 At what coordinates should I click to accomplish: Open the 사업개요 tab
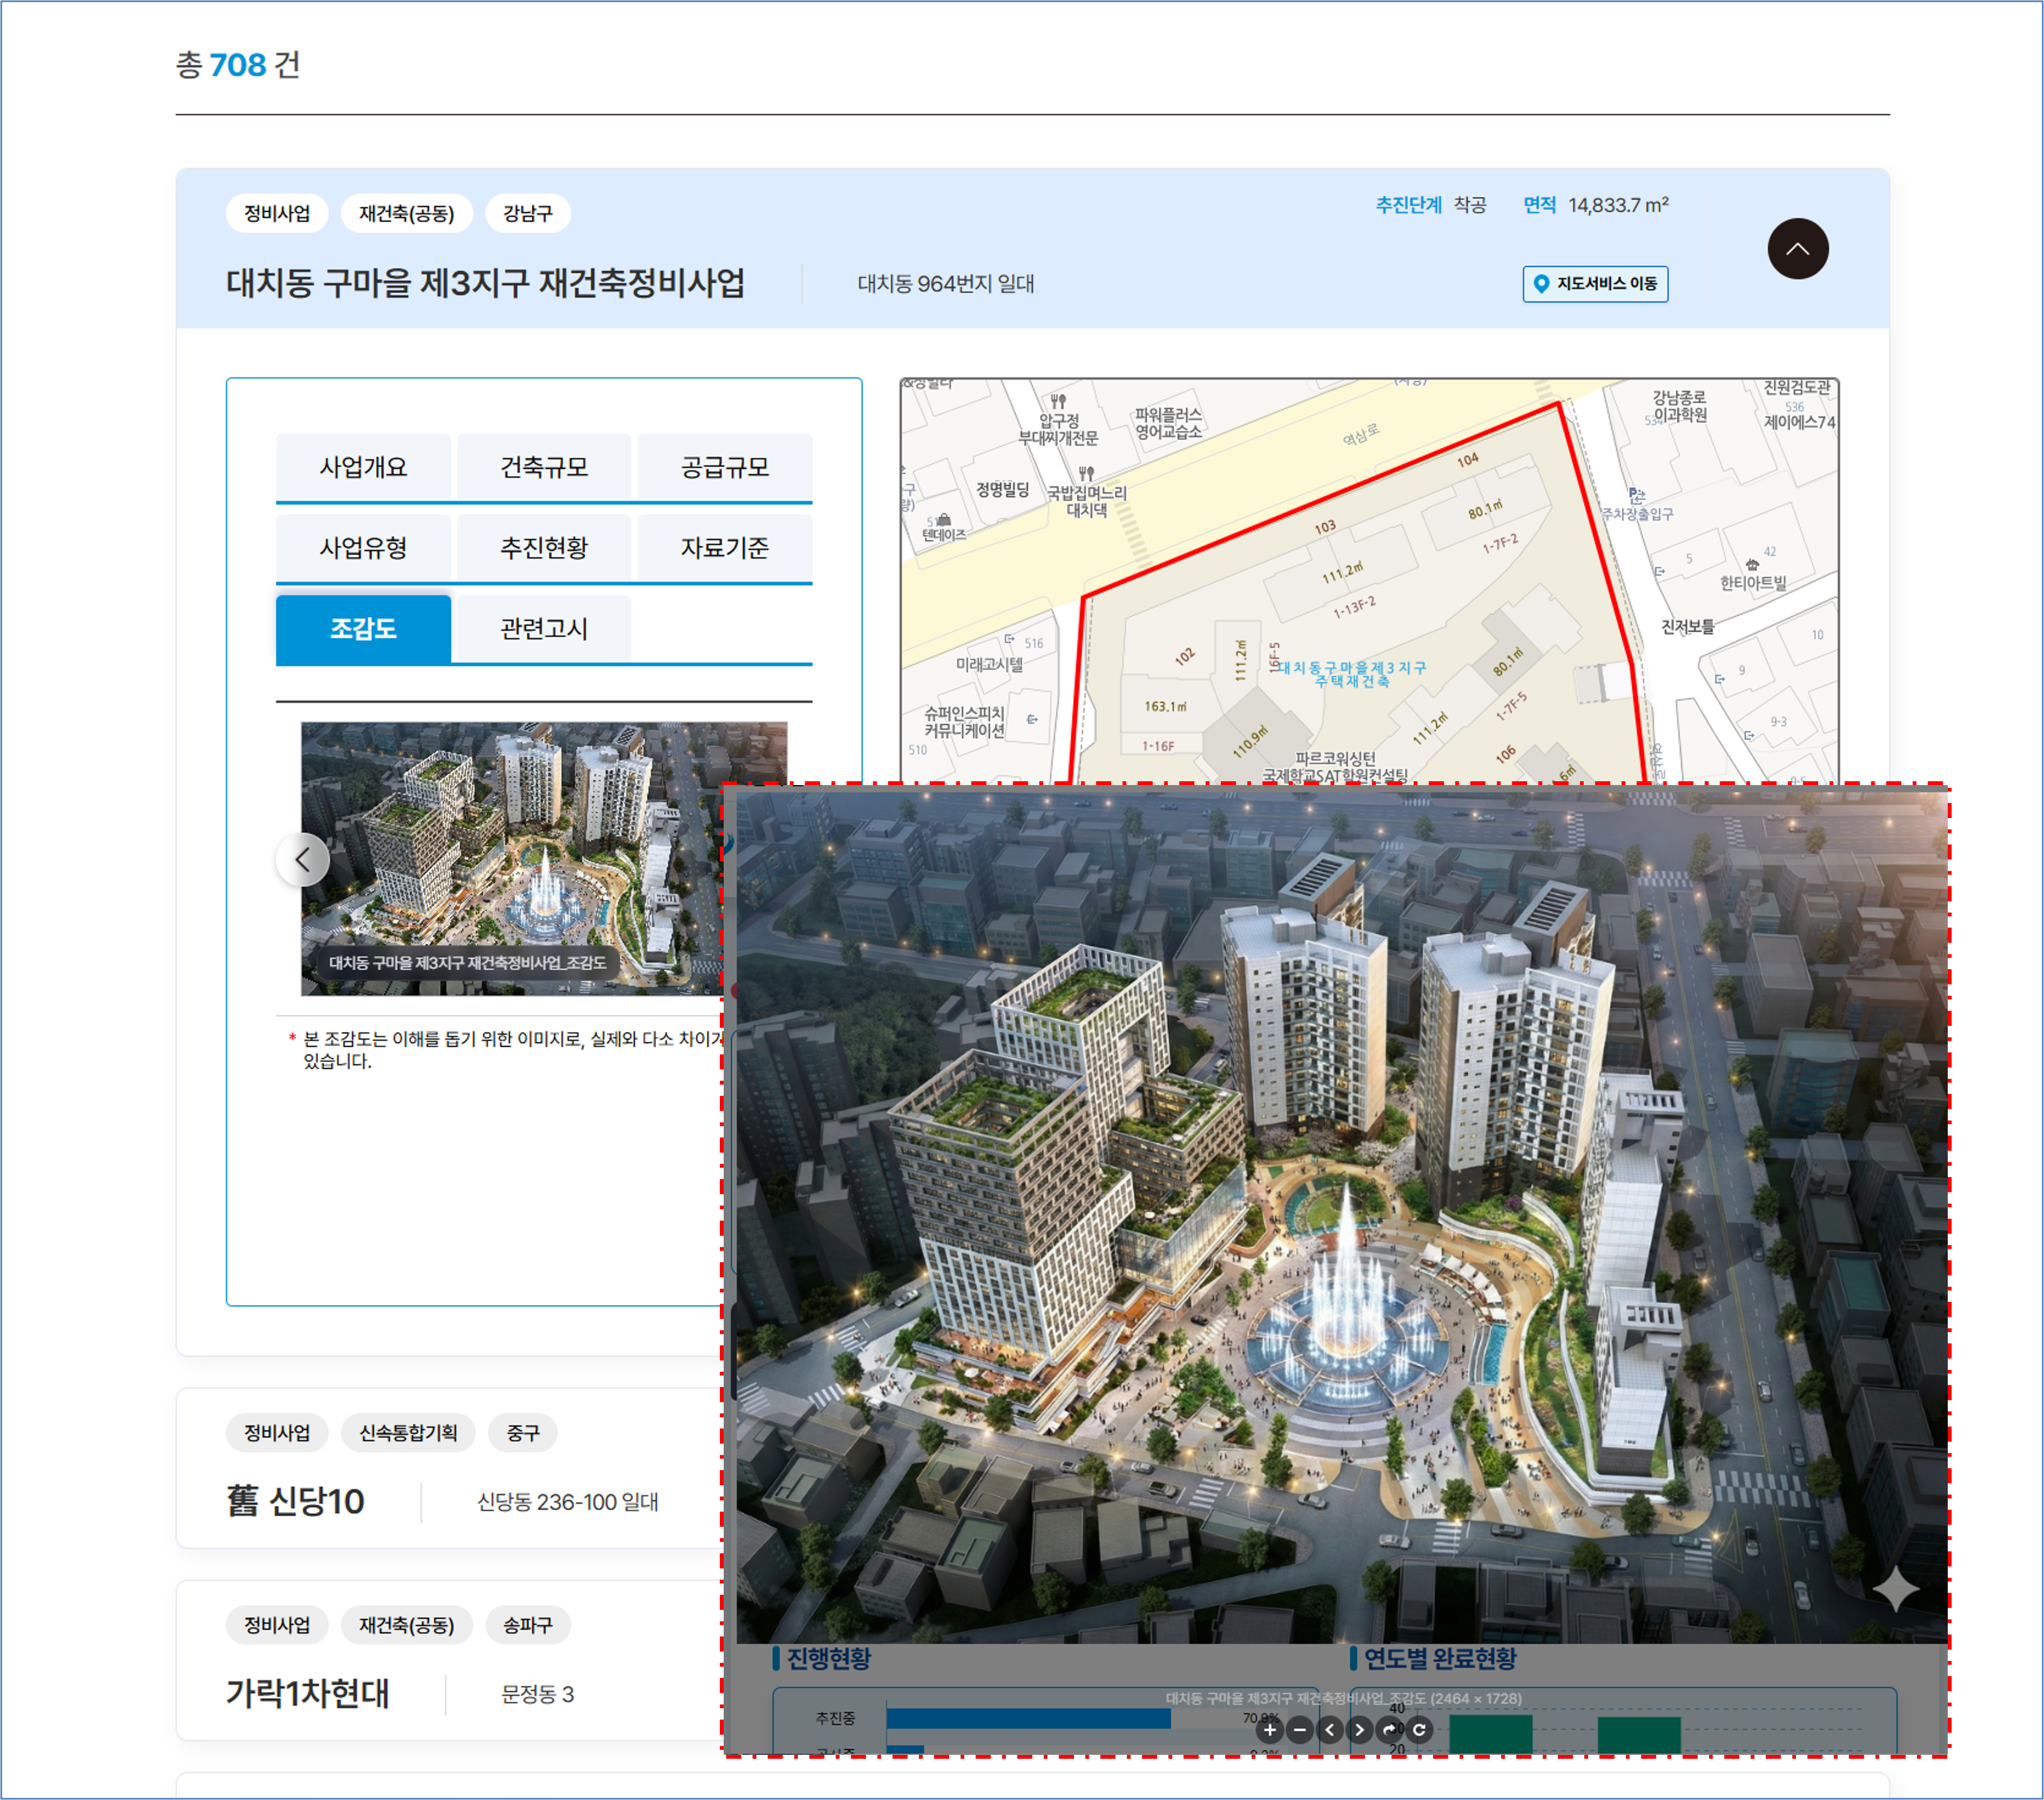[363, 467]
